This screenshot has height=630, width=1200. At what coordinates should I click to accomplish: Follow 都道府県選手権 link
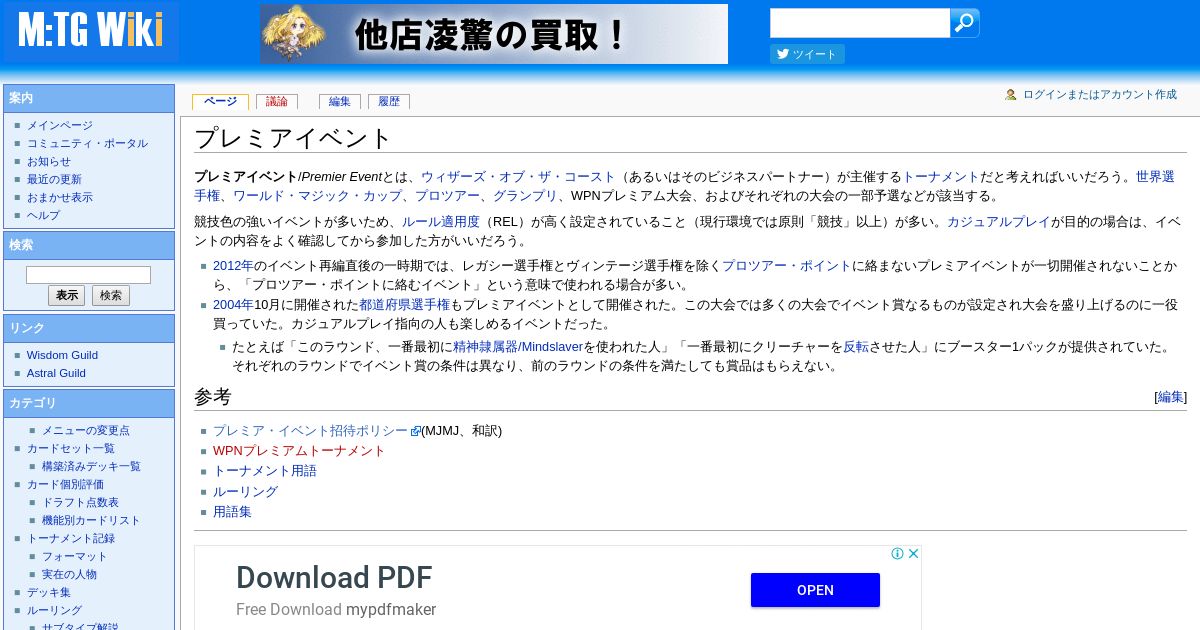pyautogui.click(x=404, y=304)
